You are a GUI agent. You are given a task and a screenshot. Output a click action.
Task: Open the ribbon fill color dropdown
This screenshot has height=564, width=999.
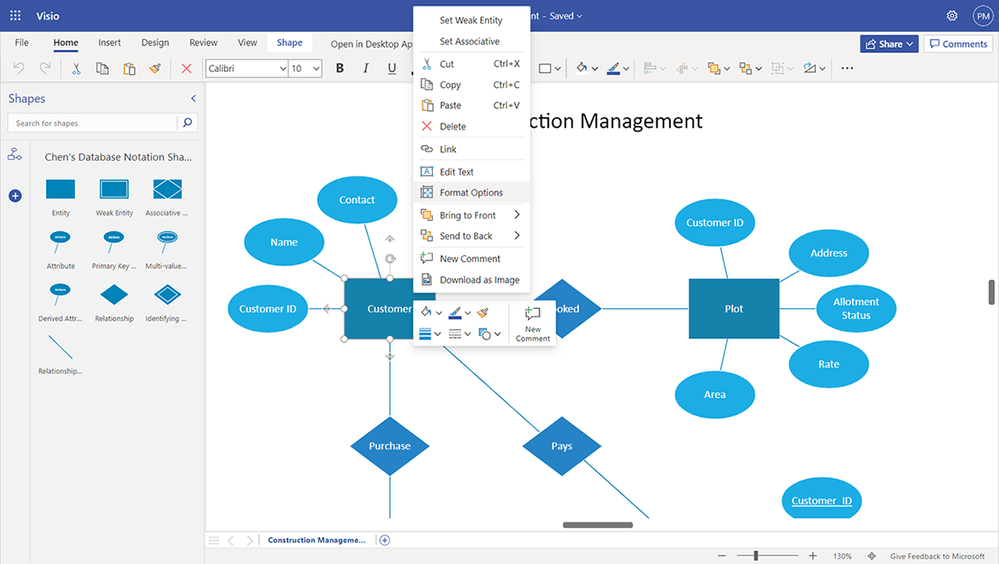pyautogui.click(x=594, y=68)
